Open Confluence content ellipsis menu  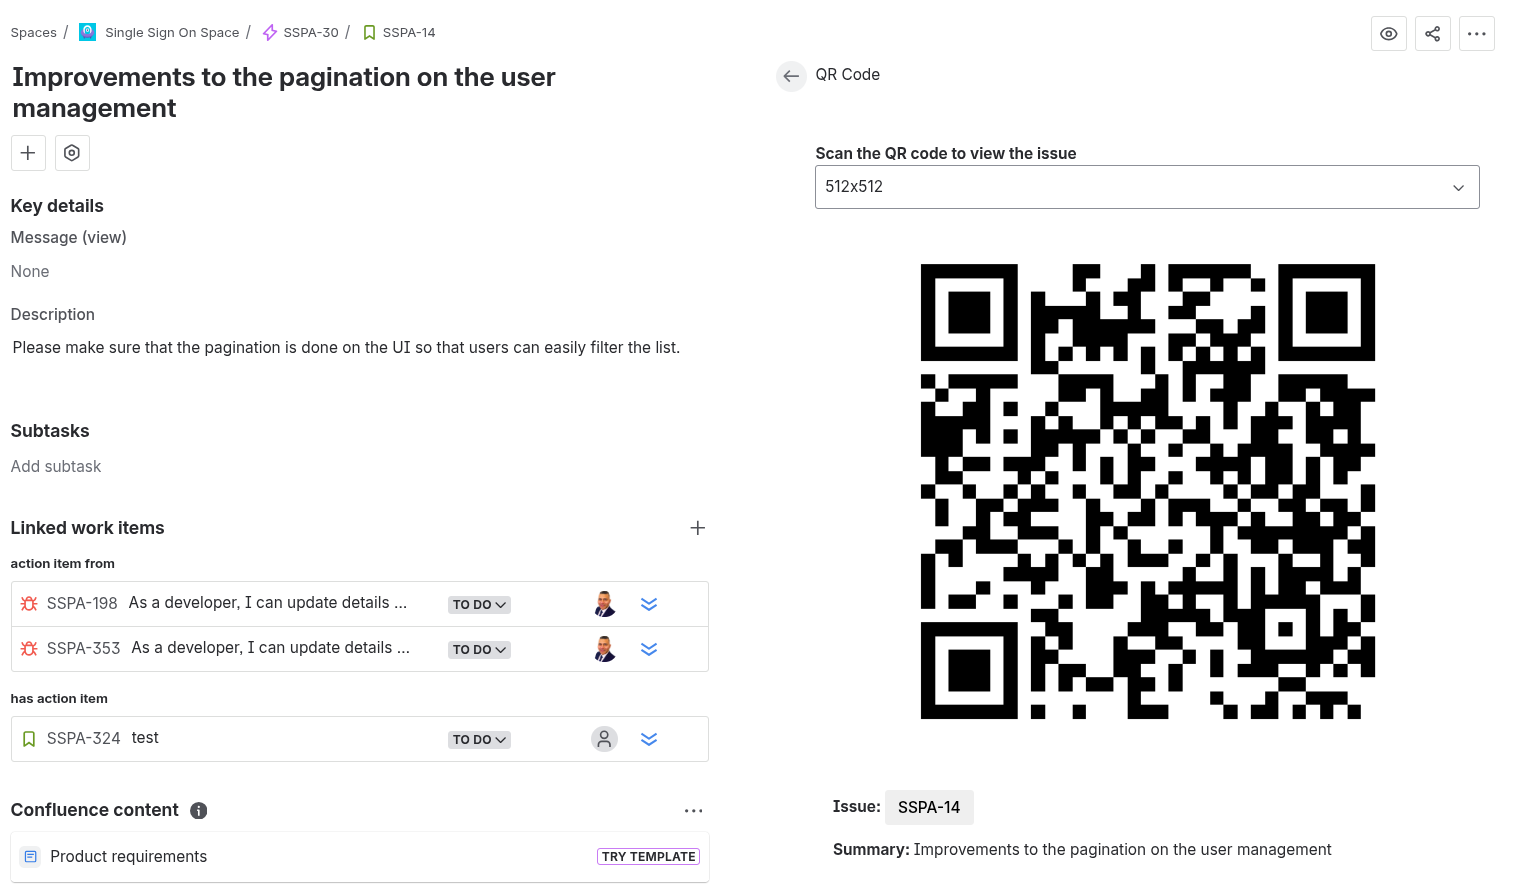pyautogui.click(x=693, y=811)
